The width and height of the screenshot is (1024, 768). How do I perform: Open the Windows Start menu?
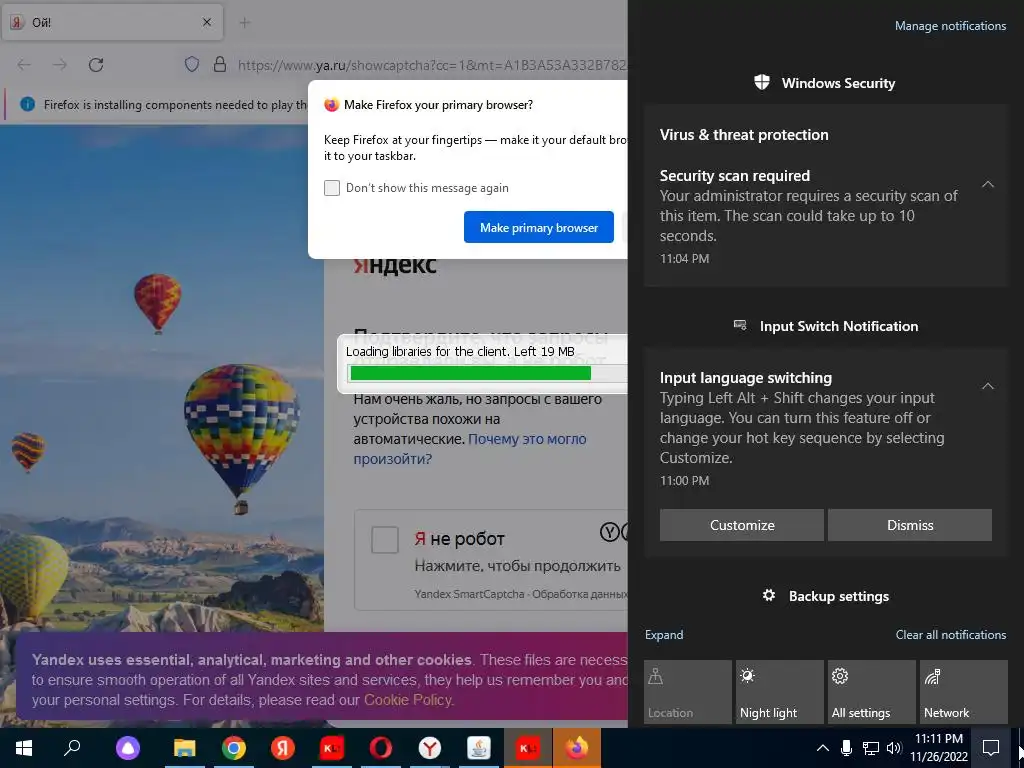pyautogui.click(x=24, y=748)
